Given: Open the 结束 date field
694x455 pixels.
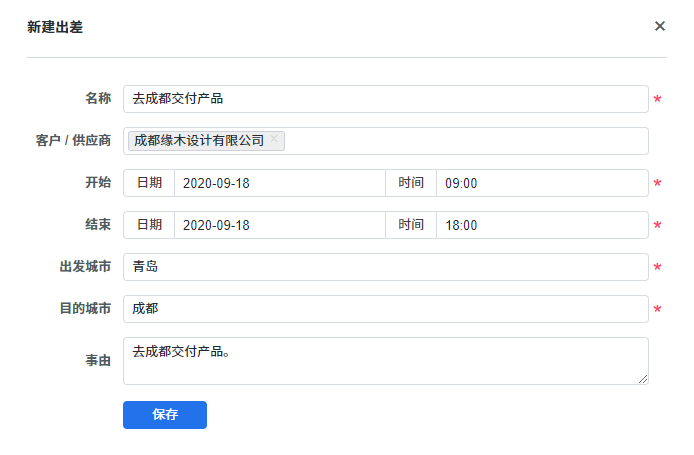Looking at the screenshot, I should click(x=279, y=225).
